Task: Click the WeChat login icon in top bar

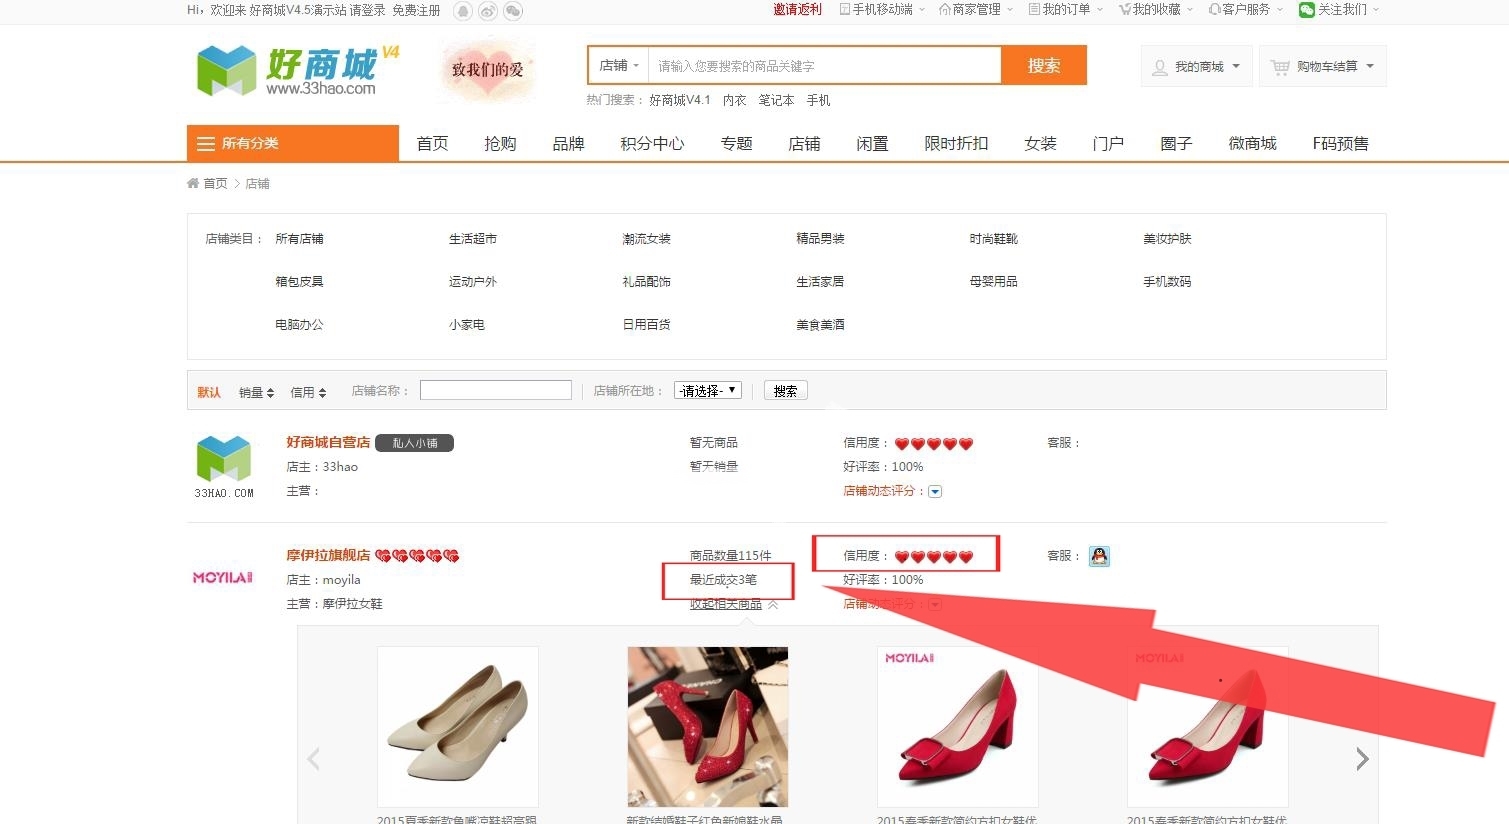Action: [513, 11]
